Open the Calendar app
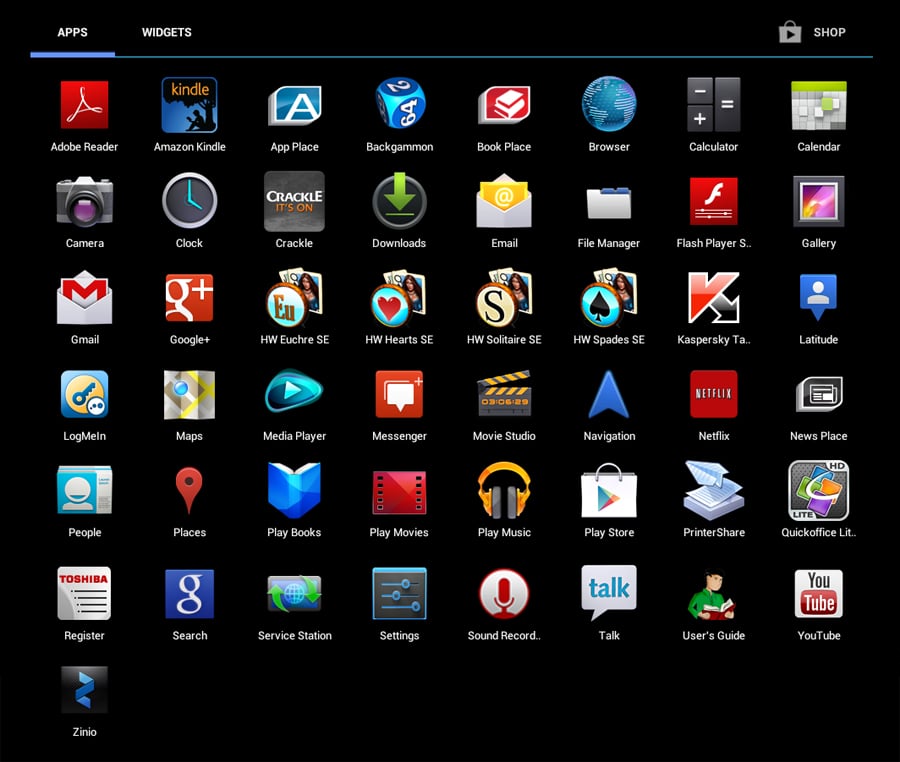The image size is (900, 762). tap(818, 106)
